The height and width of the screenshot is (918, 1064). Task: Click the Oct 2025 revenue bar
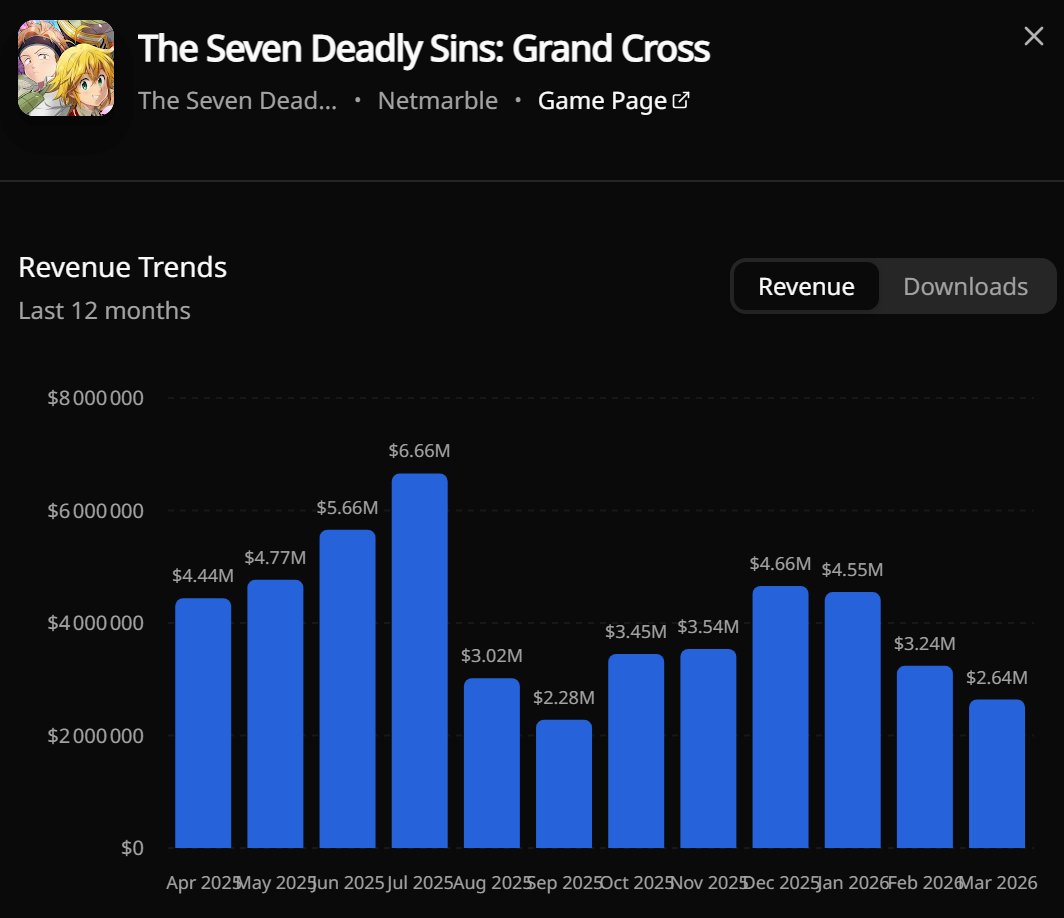point(636,750)
